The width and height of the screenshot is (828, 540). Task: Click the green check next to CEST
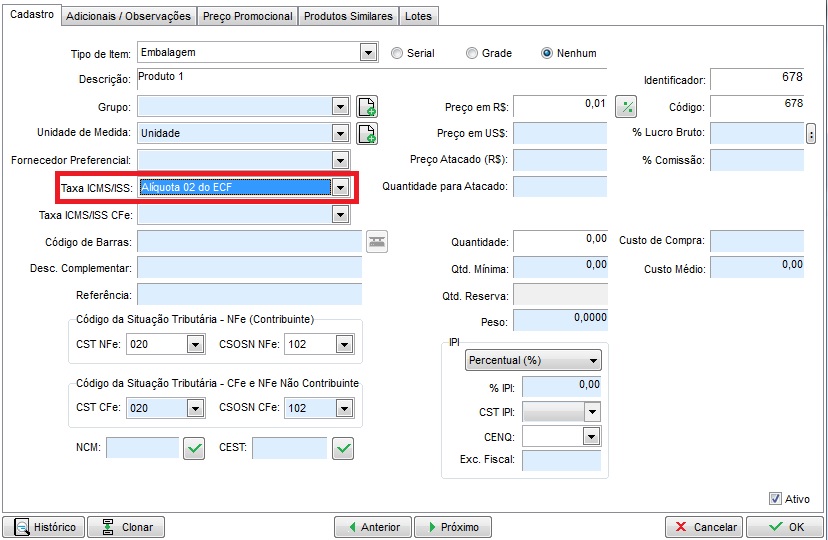click(x=343, y=449)
